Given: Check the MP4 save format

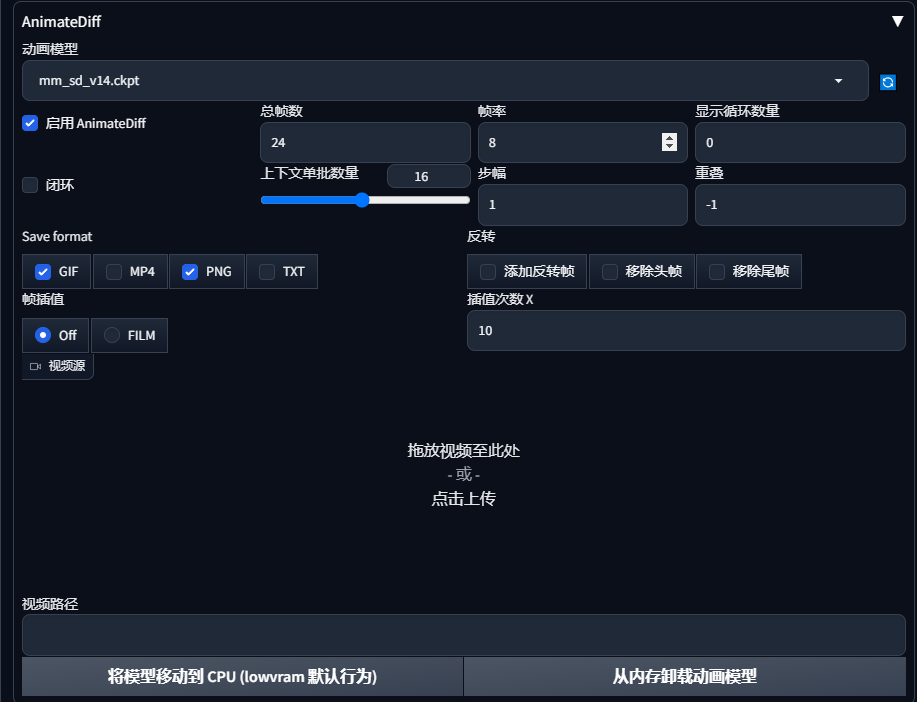Looking at the screenshot, I should pos(113,271).
